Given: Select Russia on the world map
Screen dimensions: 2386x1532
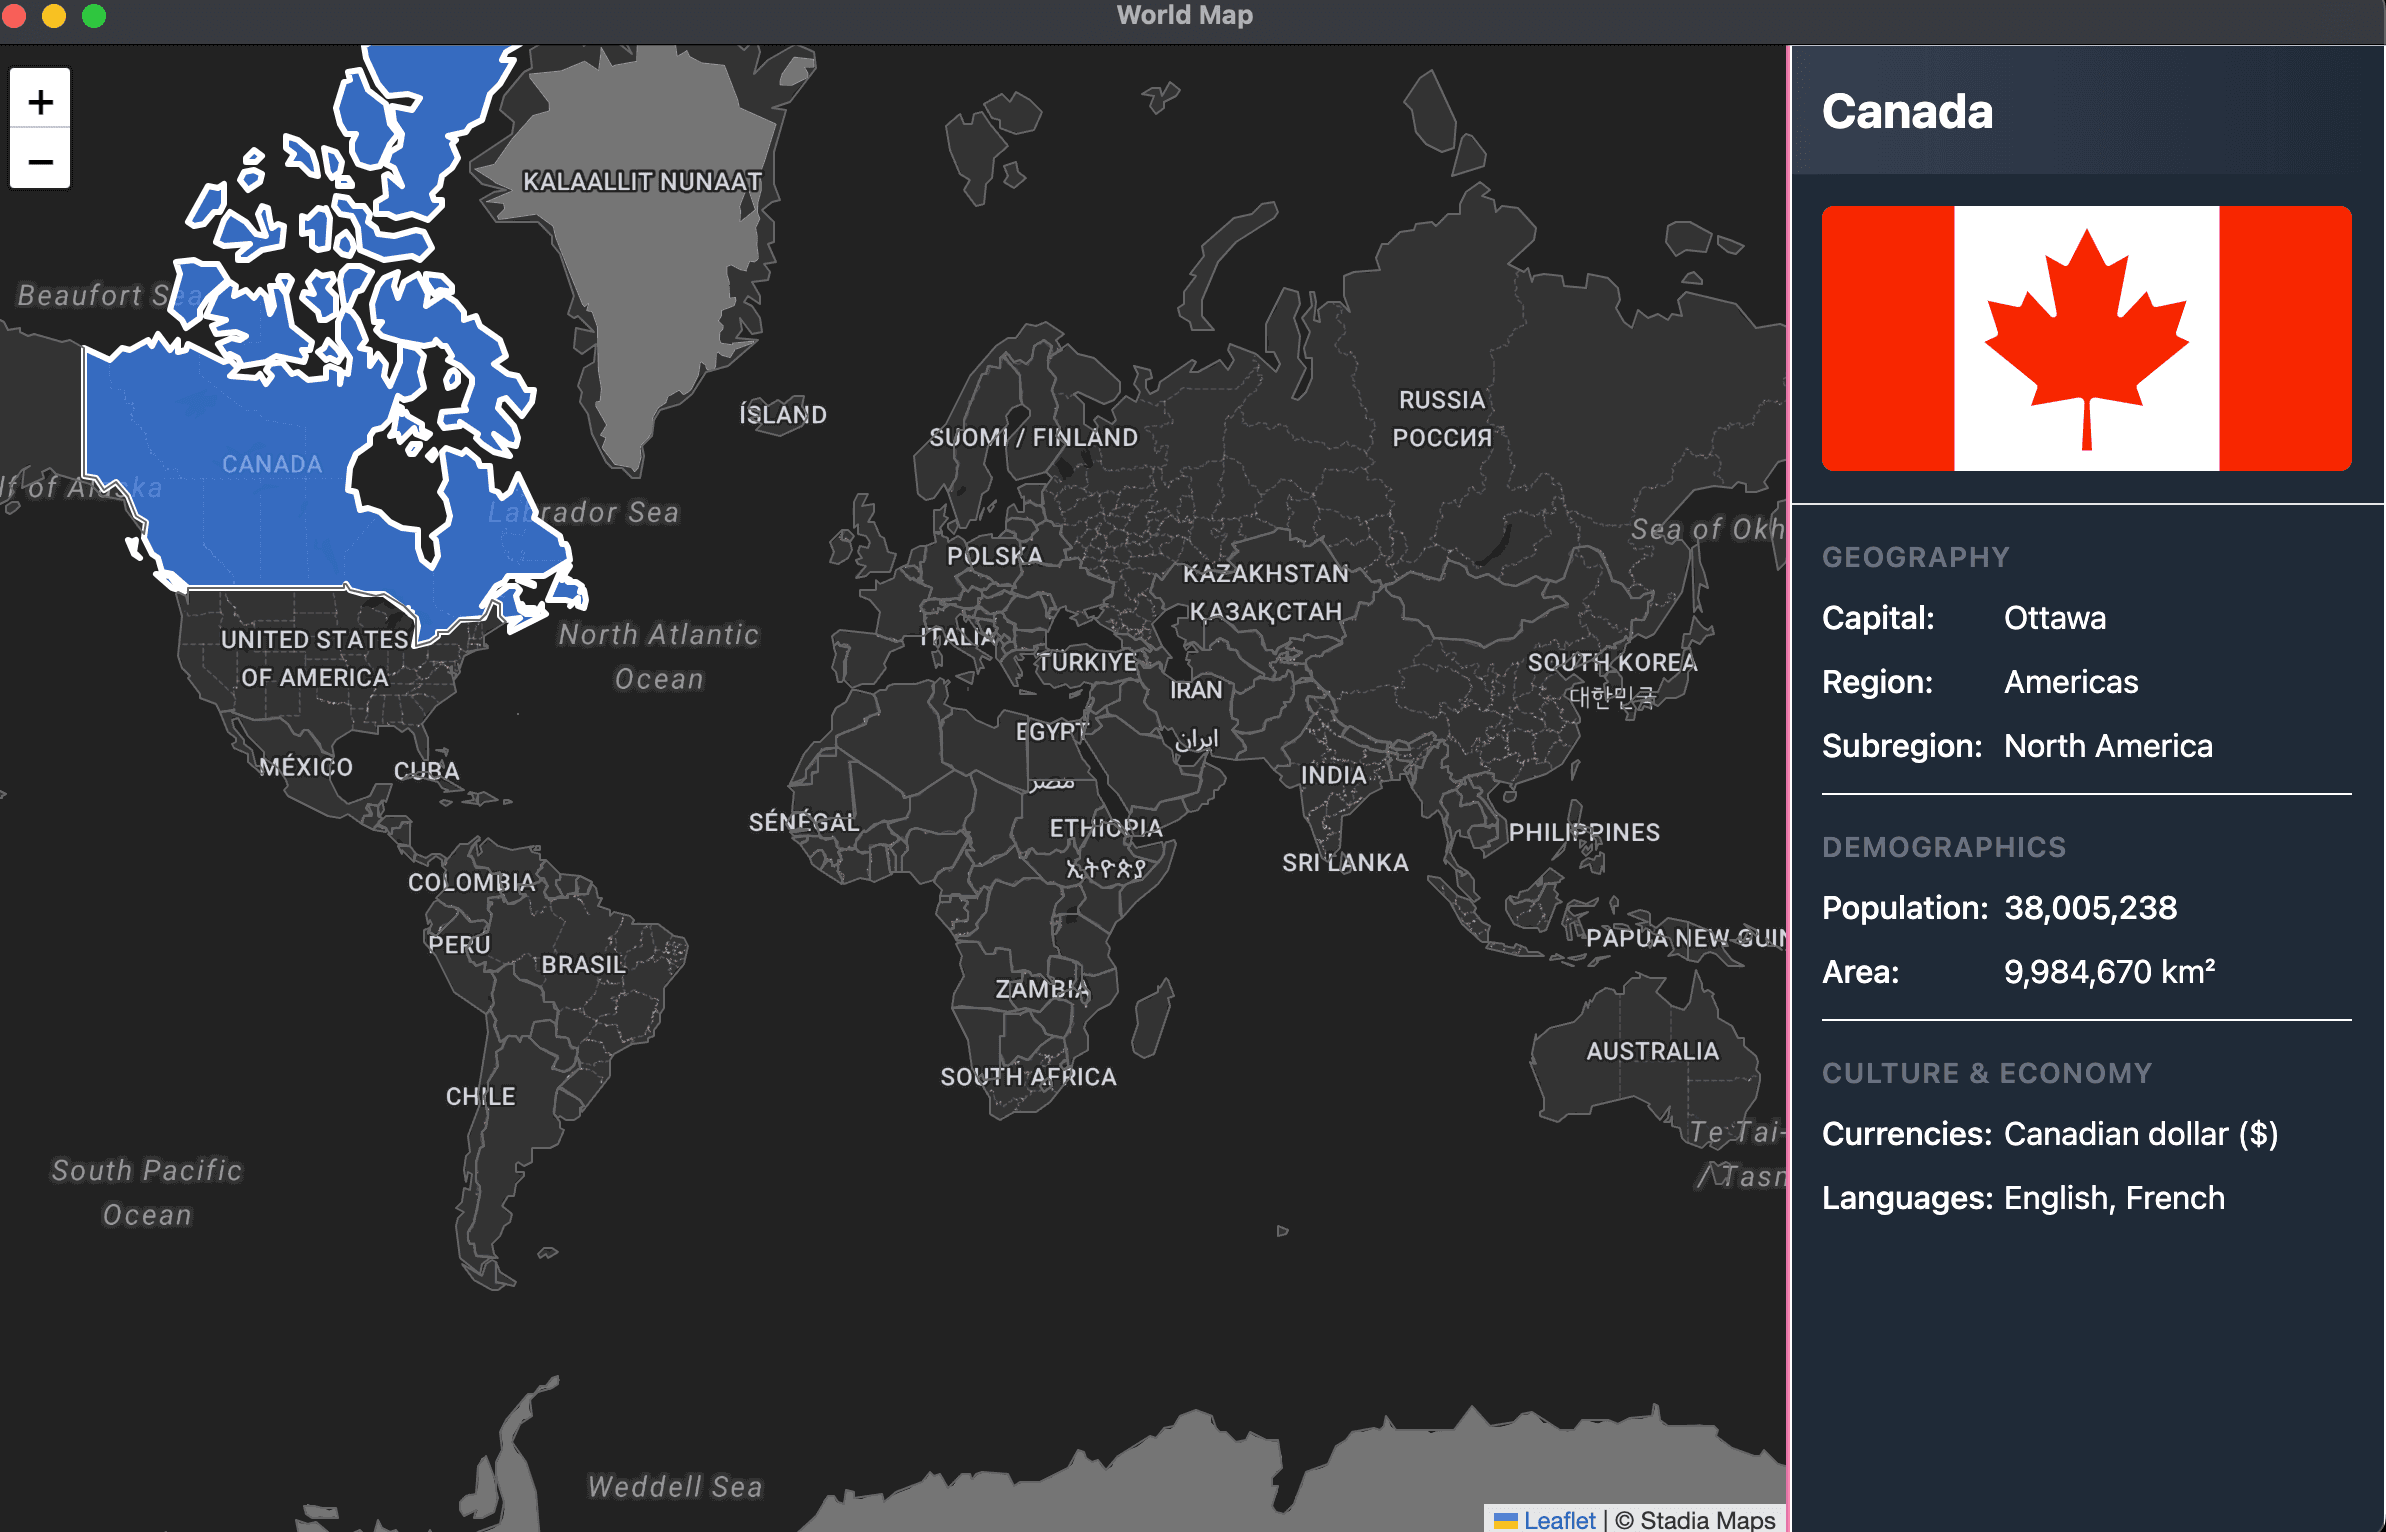Looking at the screenshot, I should tap(1440, 400).
